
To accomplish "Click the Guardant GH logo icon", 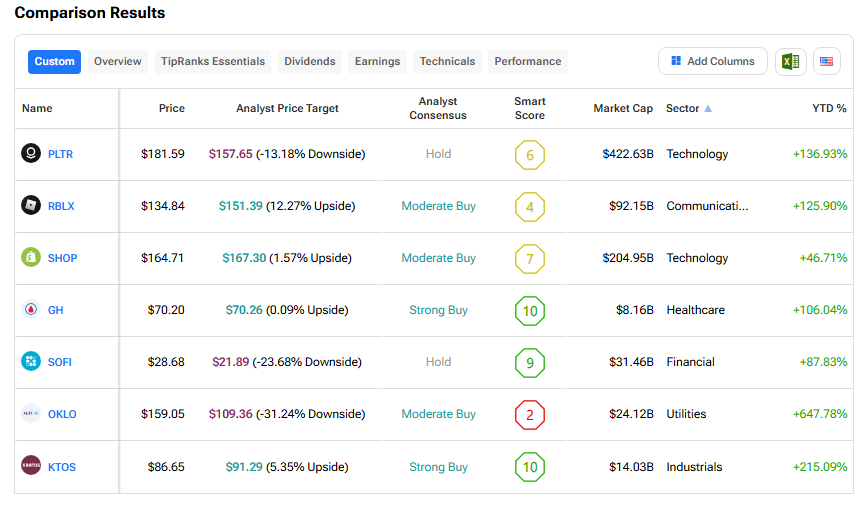I will (31, 310).
